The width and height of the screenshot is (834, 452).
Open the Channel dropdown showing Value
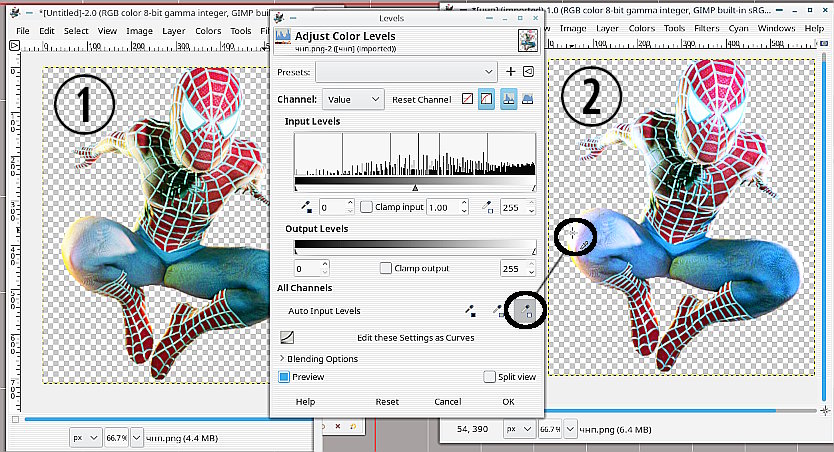coord(353,99)
